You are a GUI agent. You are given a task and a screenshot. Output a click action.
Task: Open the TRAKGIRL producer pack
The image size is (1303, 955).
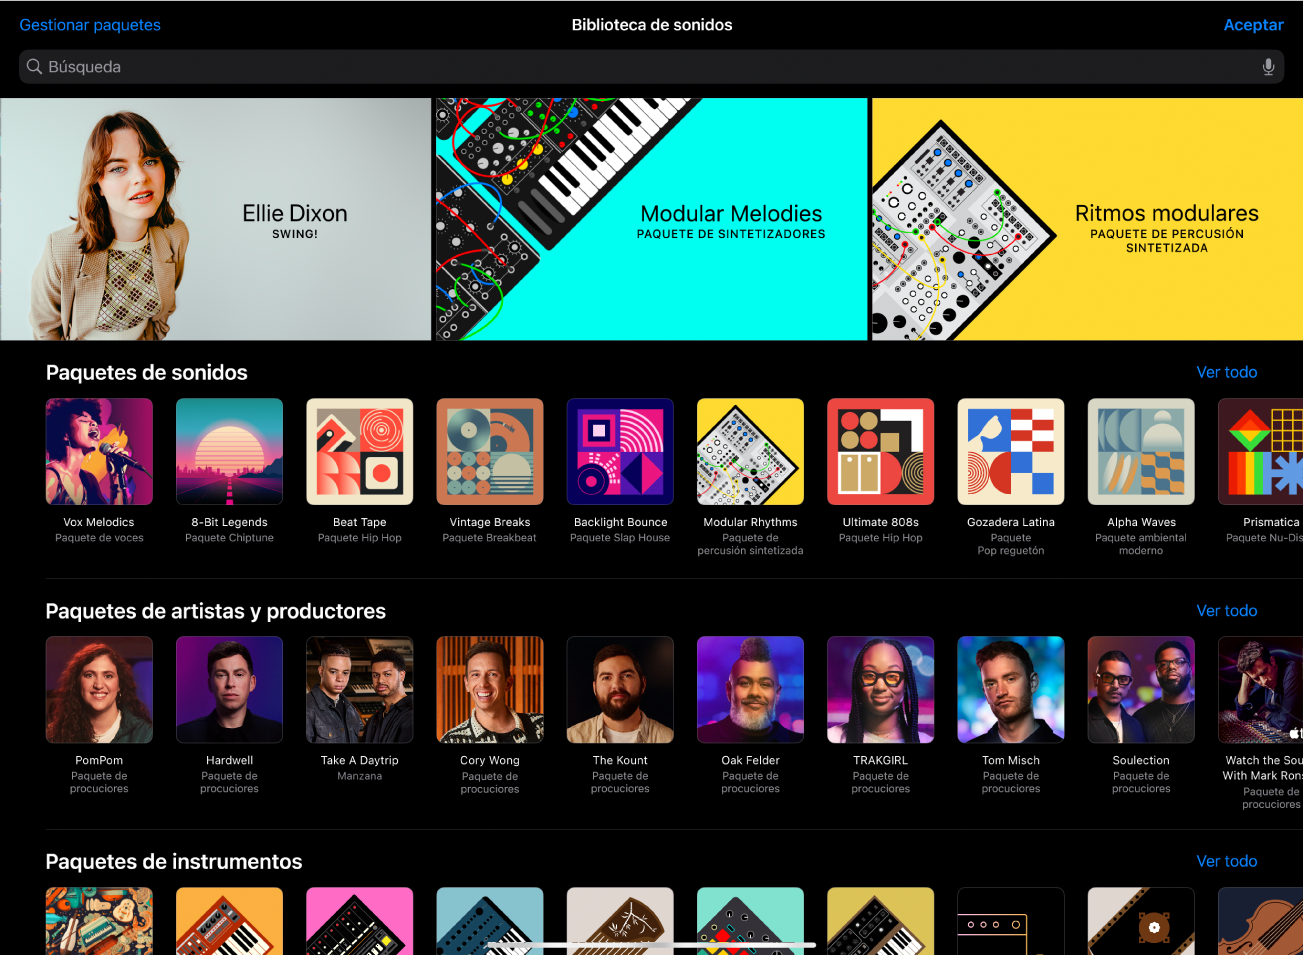tap(880, 689)
